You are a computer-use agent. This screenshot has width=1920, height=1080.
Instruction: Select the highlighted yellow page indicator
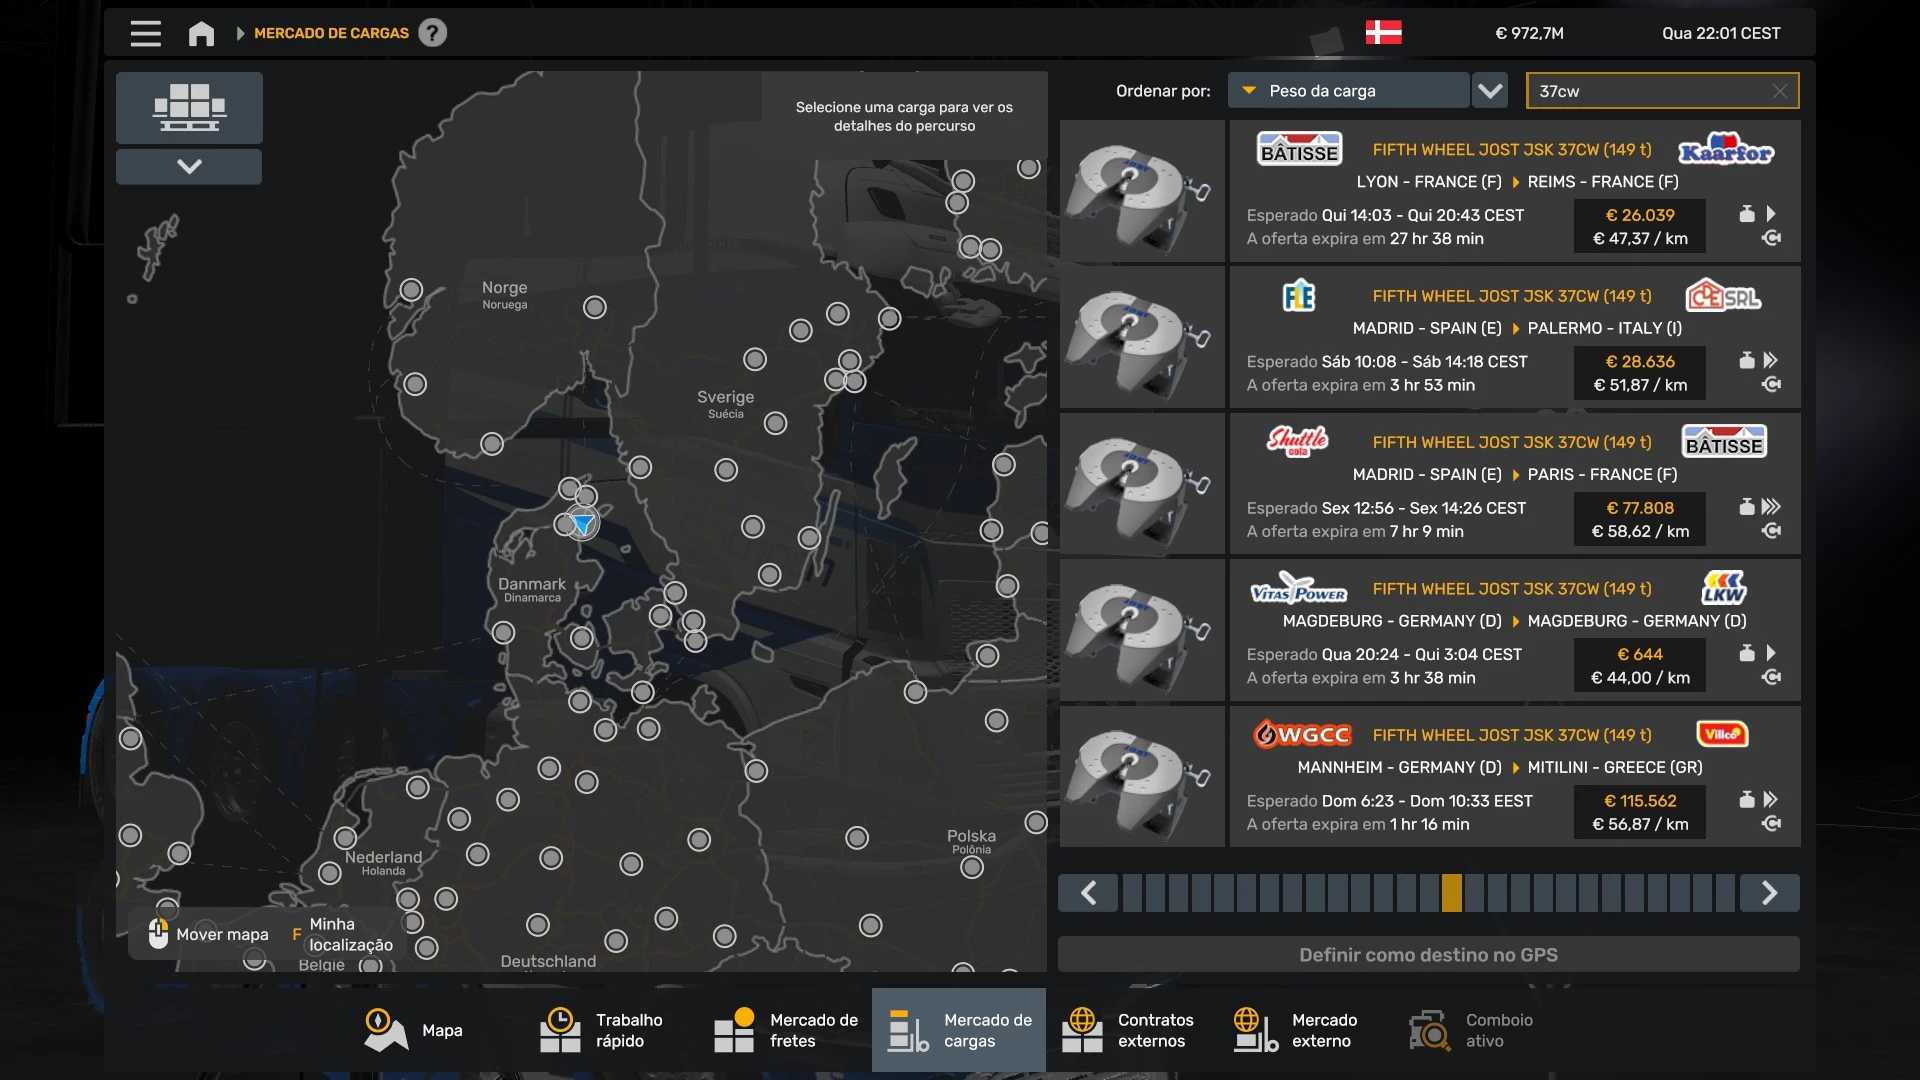tap(1451, 893)
